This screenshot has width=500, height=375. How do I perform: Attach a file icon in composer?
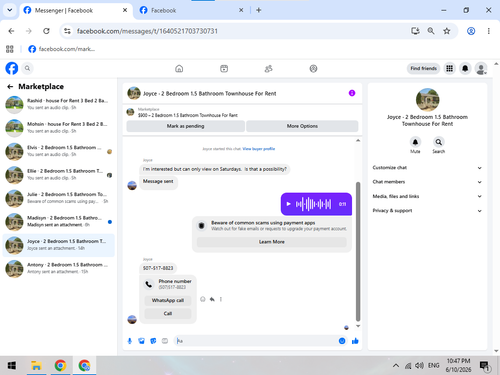point(141,341)
